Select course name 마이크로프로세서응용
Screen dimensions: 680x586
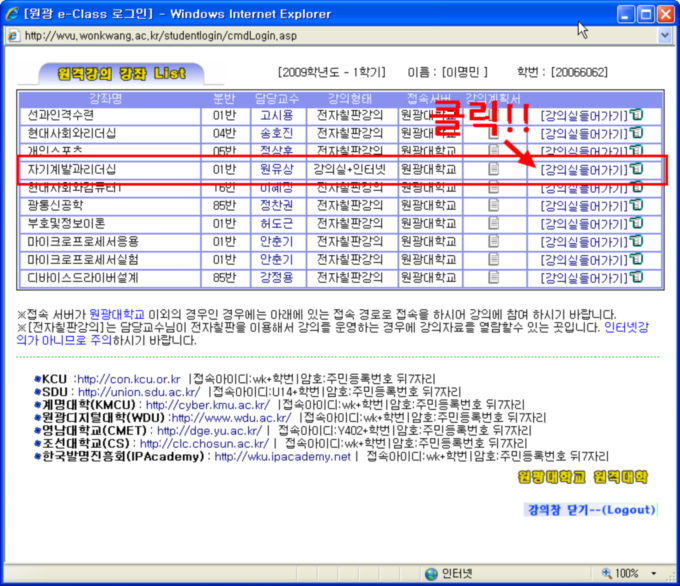83,242
